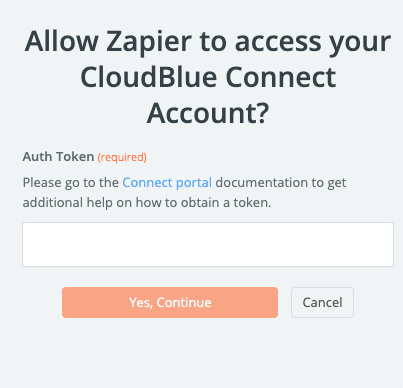Choose the white Cancel button
The height and width of the screenshot is (388, 403).
click(x=322, y=302)
